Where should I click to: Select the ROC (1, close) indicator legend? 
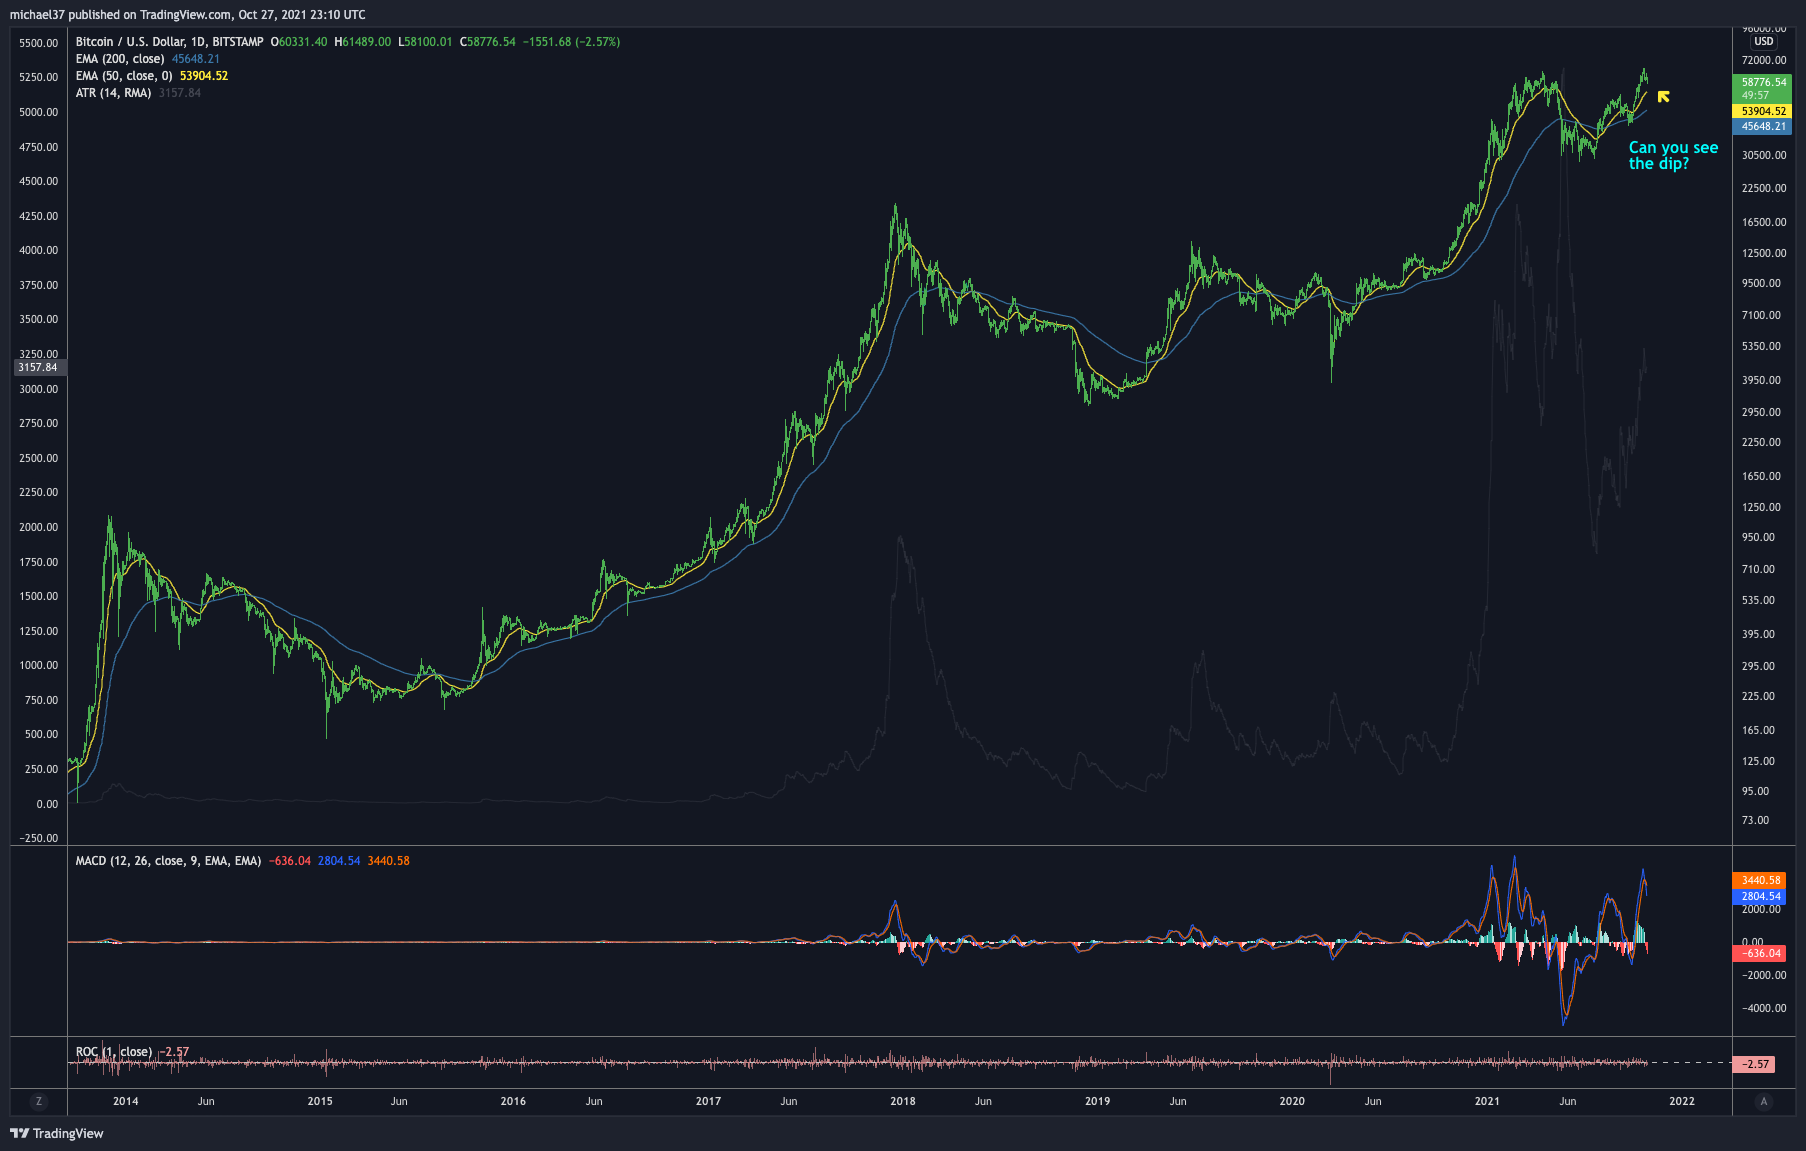click(114, 1052)
